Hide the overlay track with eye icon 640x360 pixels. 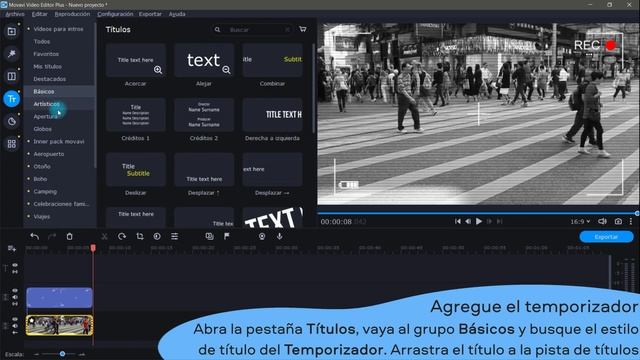click(15, 291)
